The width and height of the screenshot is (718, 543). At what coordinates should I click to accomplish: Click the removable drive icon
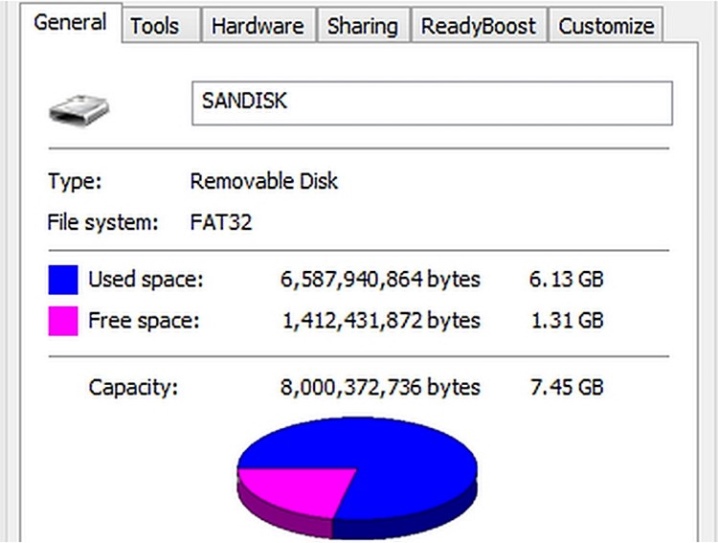pos(79,110)
